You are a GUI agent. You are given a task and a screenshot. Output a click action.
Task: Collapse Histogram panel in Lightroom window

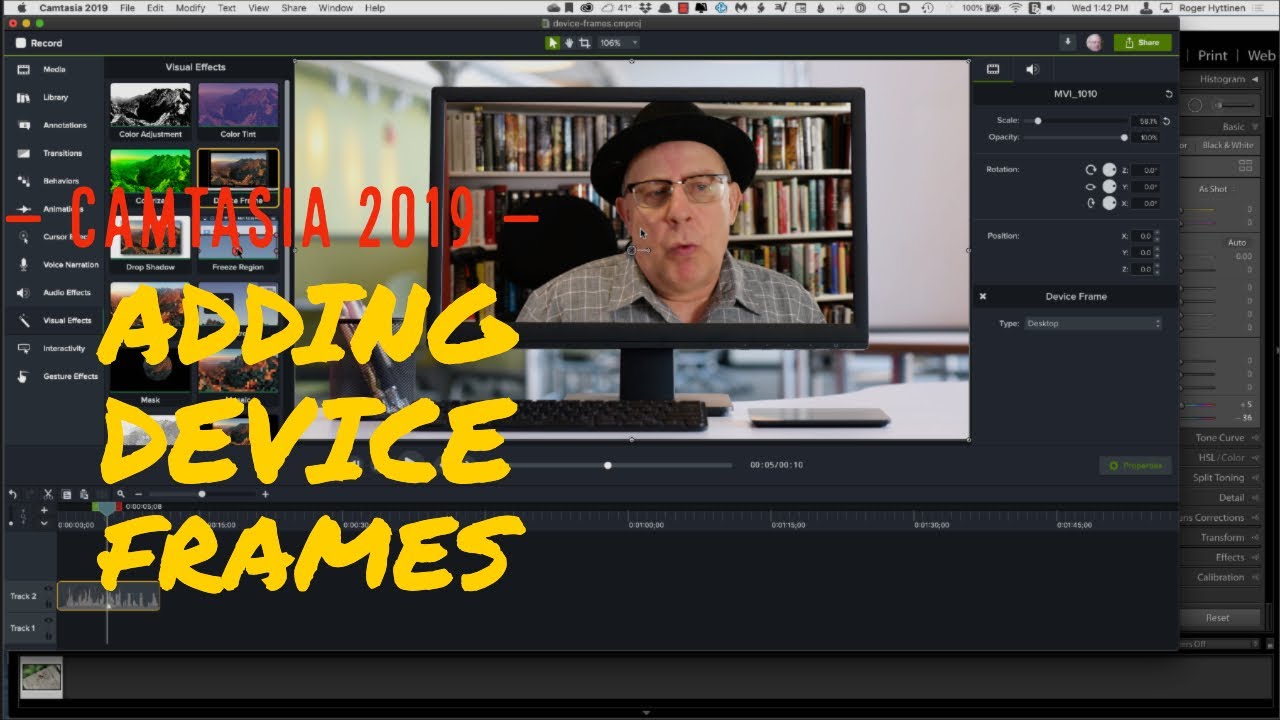tap(1255, 79)
